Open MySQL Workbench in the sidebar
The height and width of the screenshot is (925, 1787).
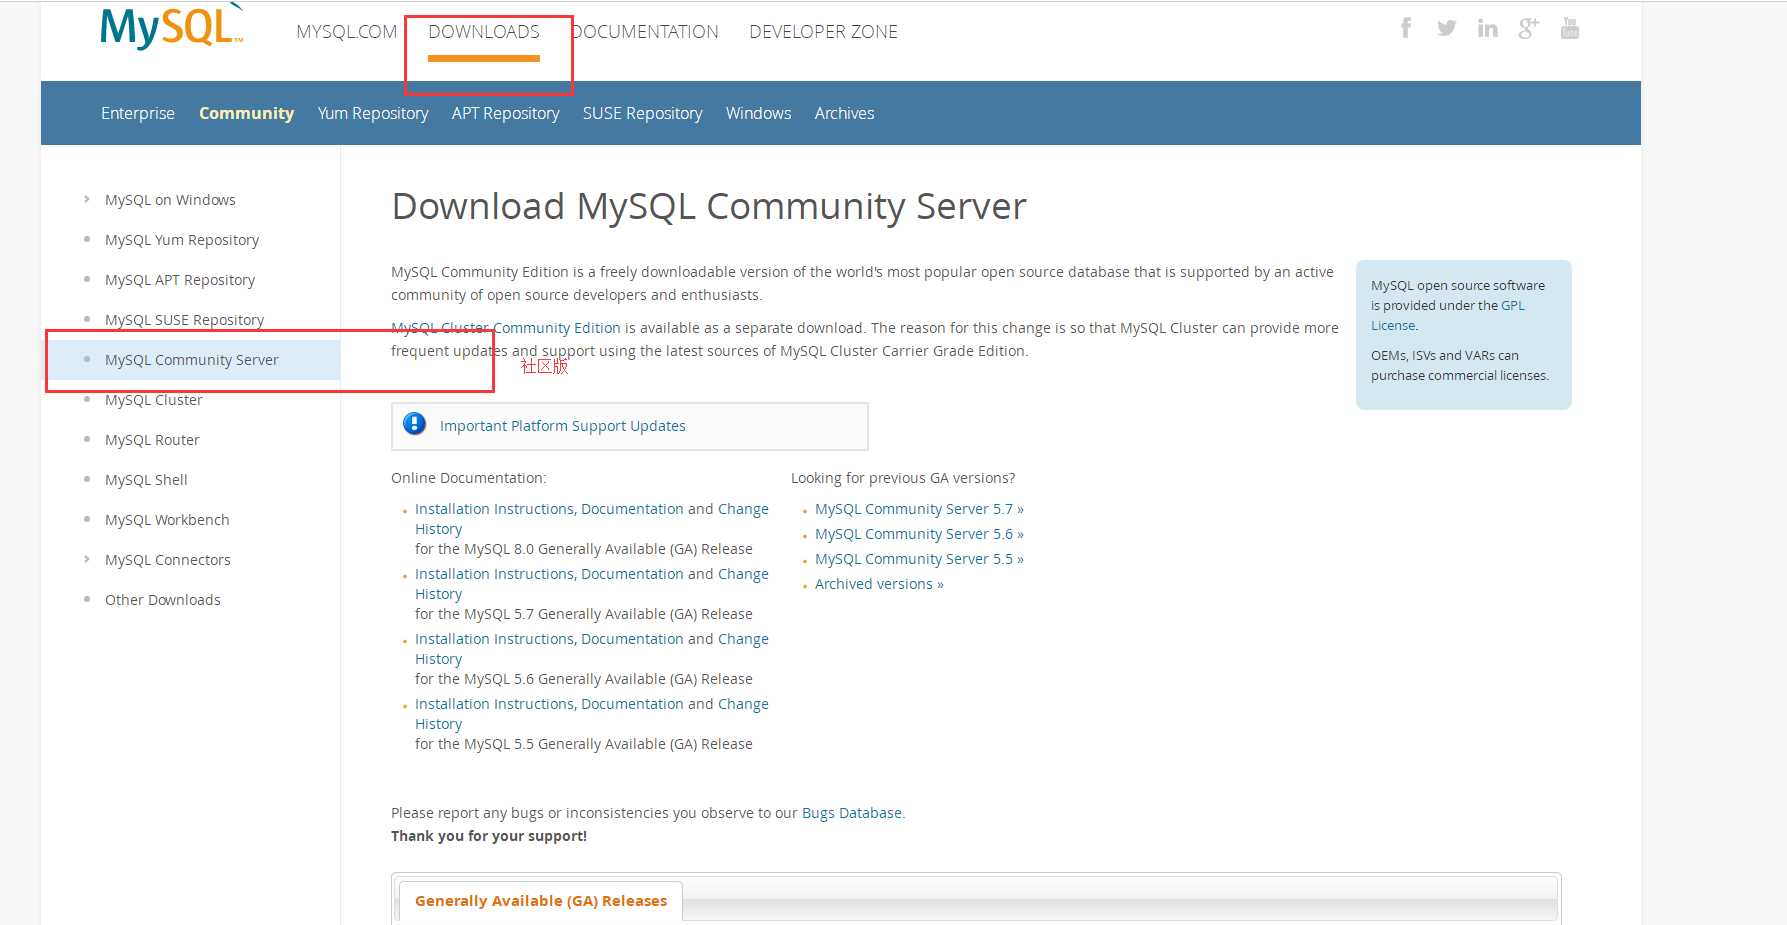pos(167,520)
